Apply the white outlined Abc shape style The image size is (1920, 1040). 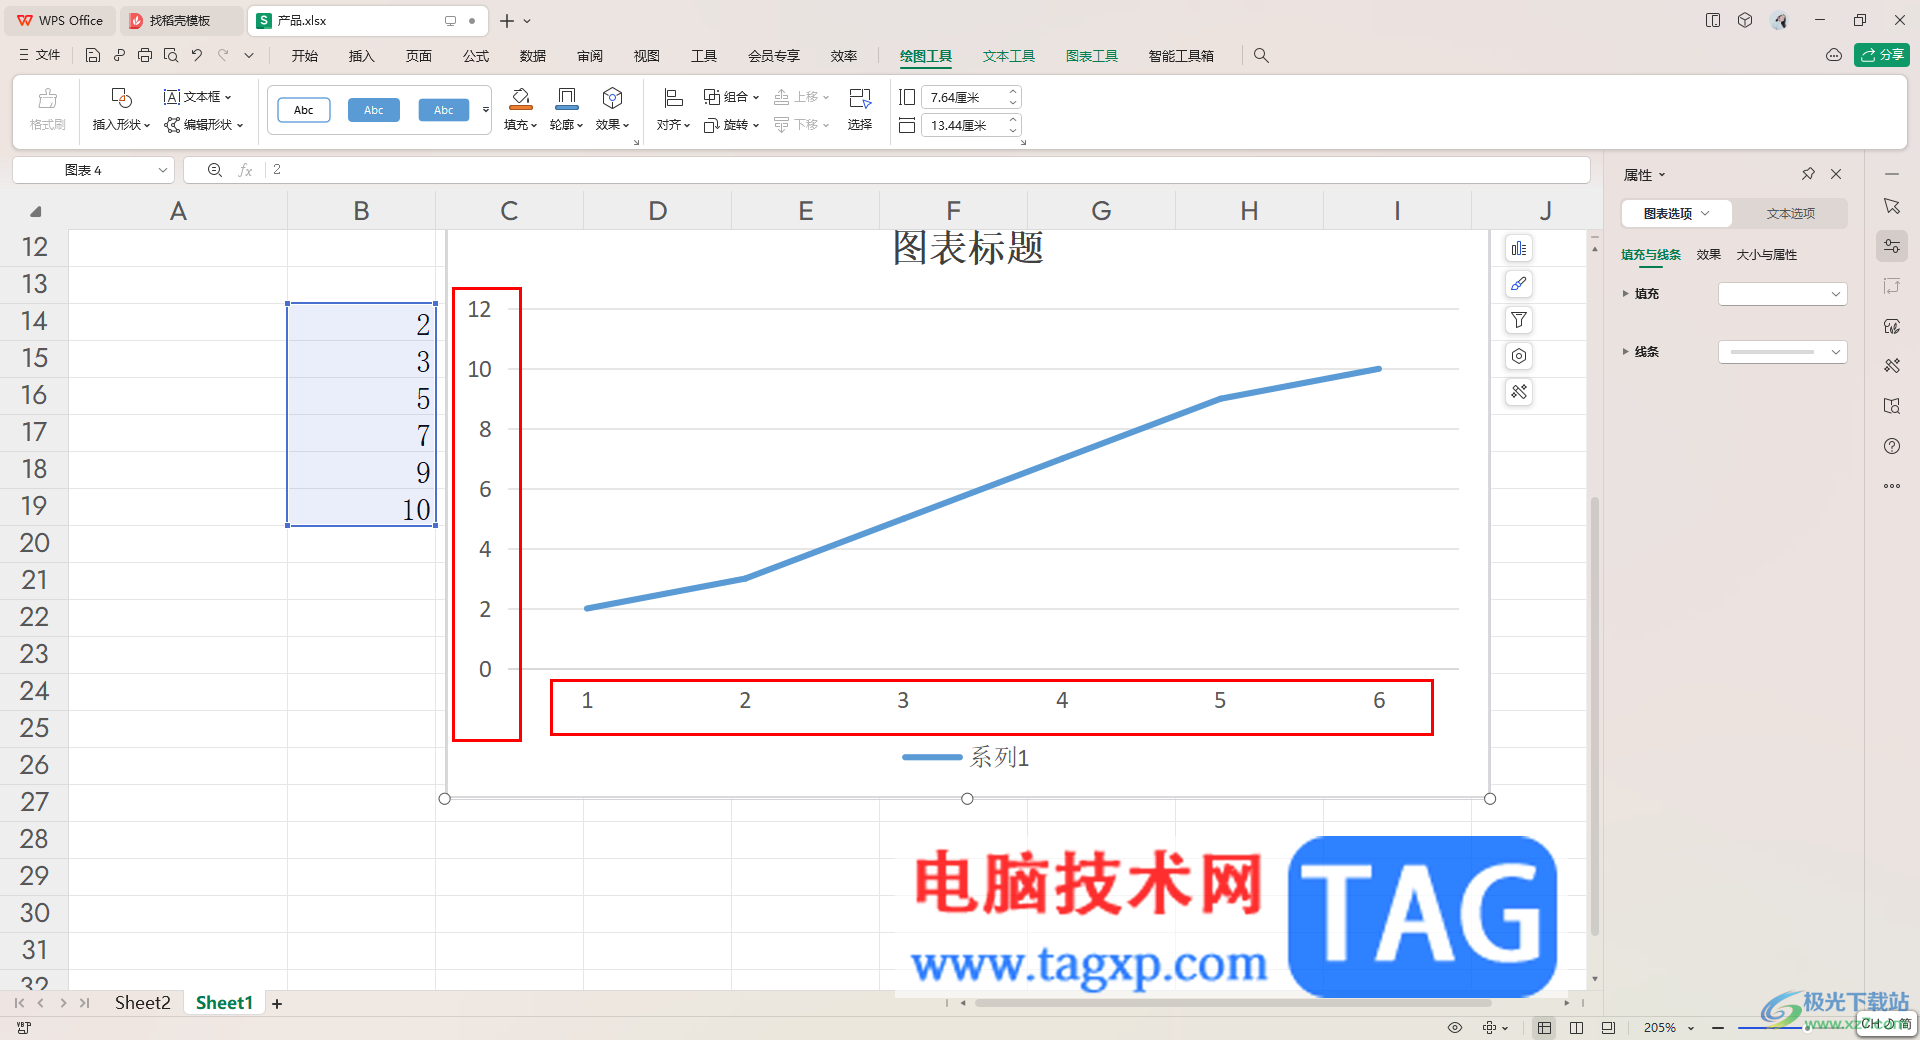[304, 110]
